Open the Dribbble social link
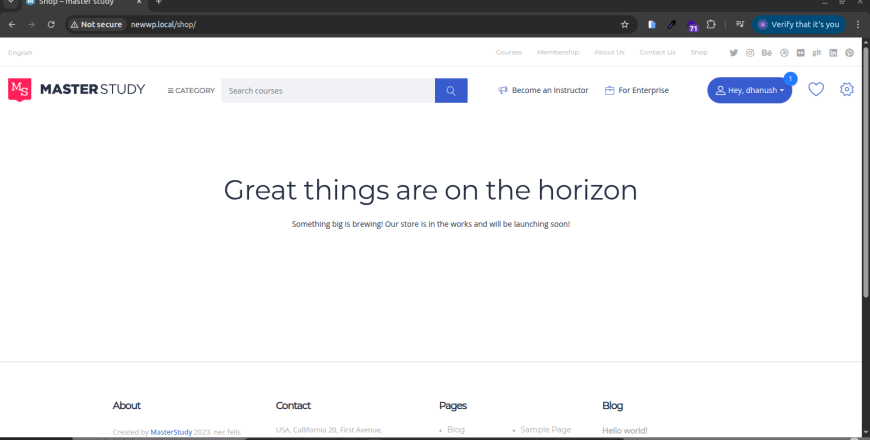Screen dimensions: 870x440 click(784, 53)
